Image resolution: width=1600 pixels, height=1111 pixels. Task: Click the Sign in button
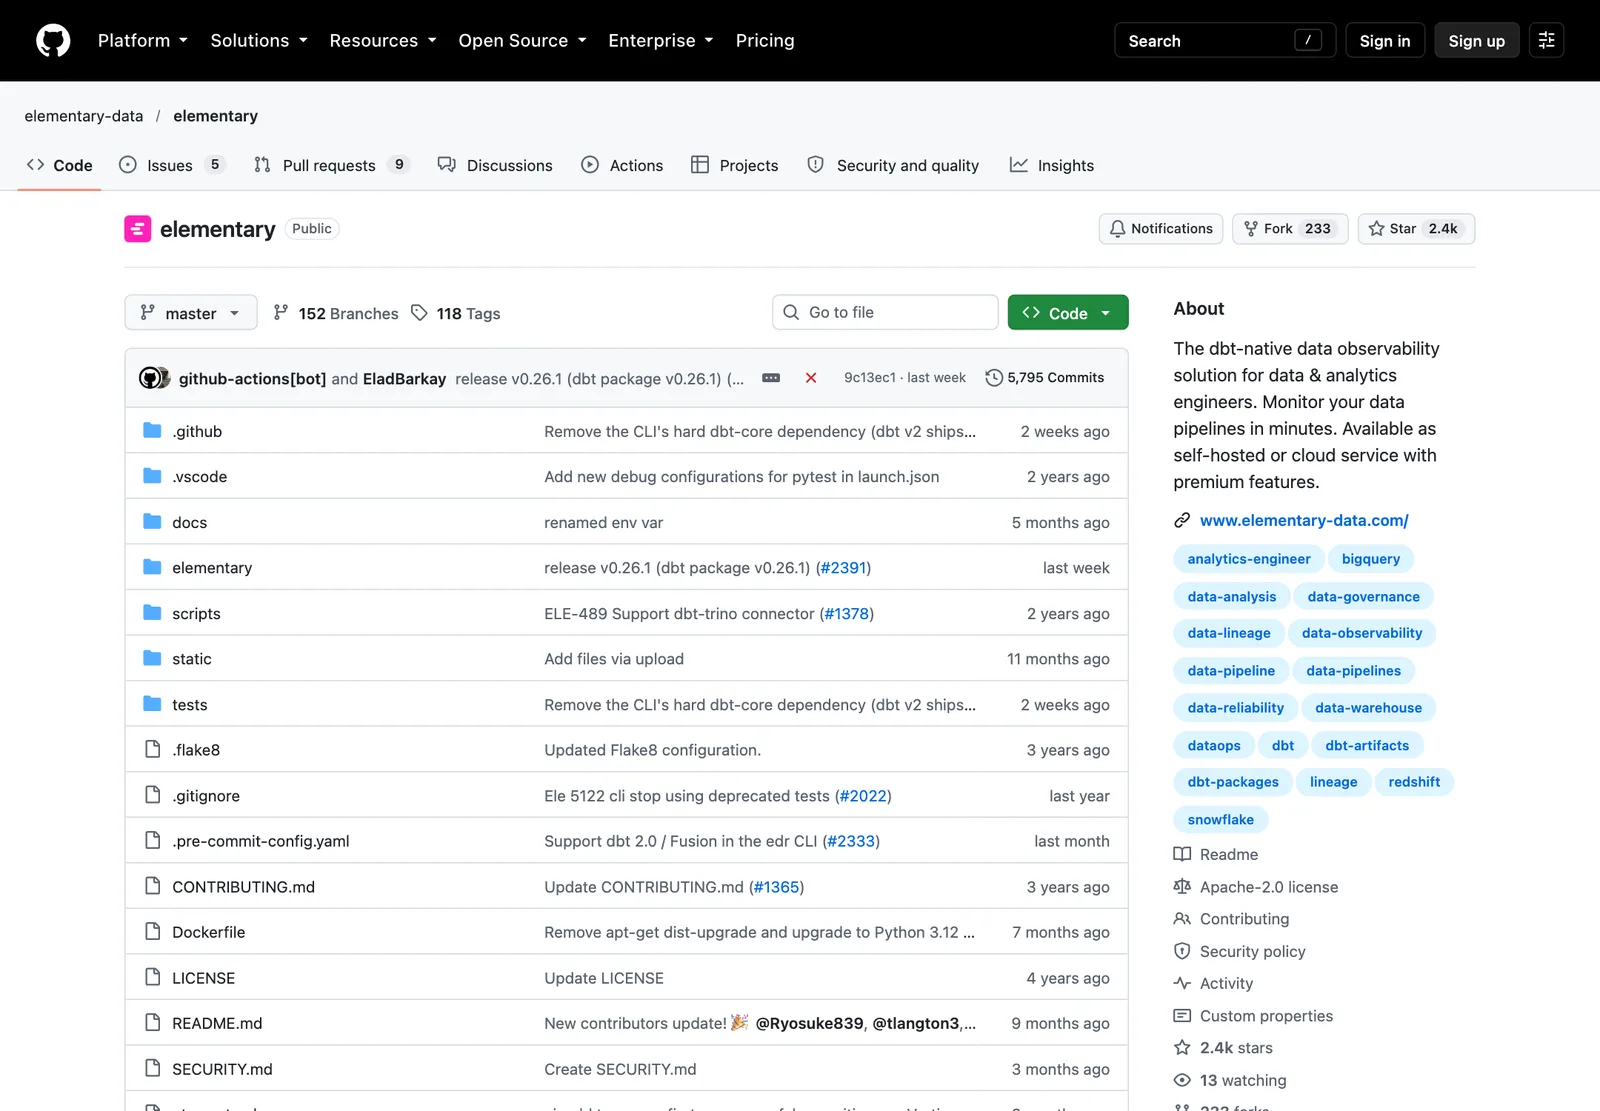1385,41
